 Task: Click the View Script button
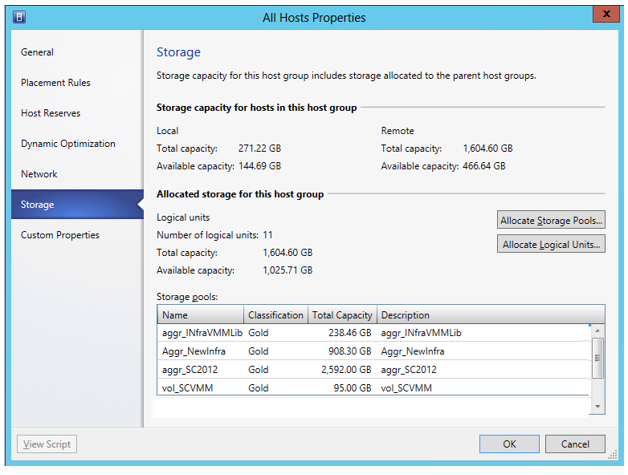(x=47, y=444)
